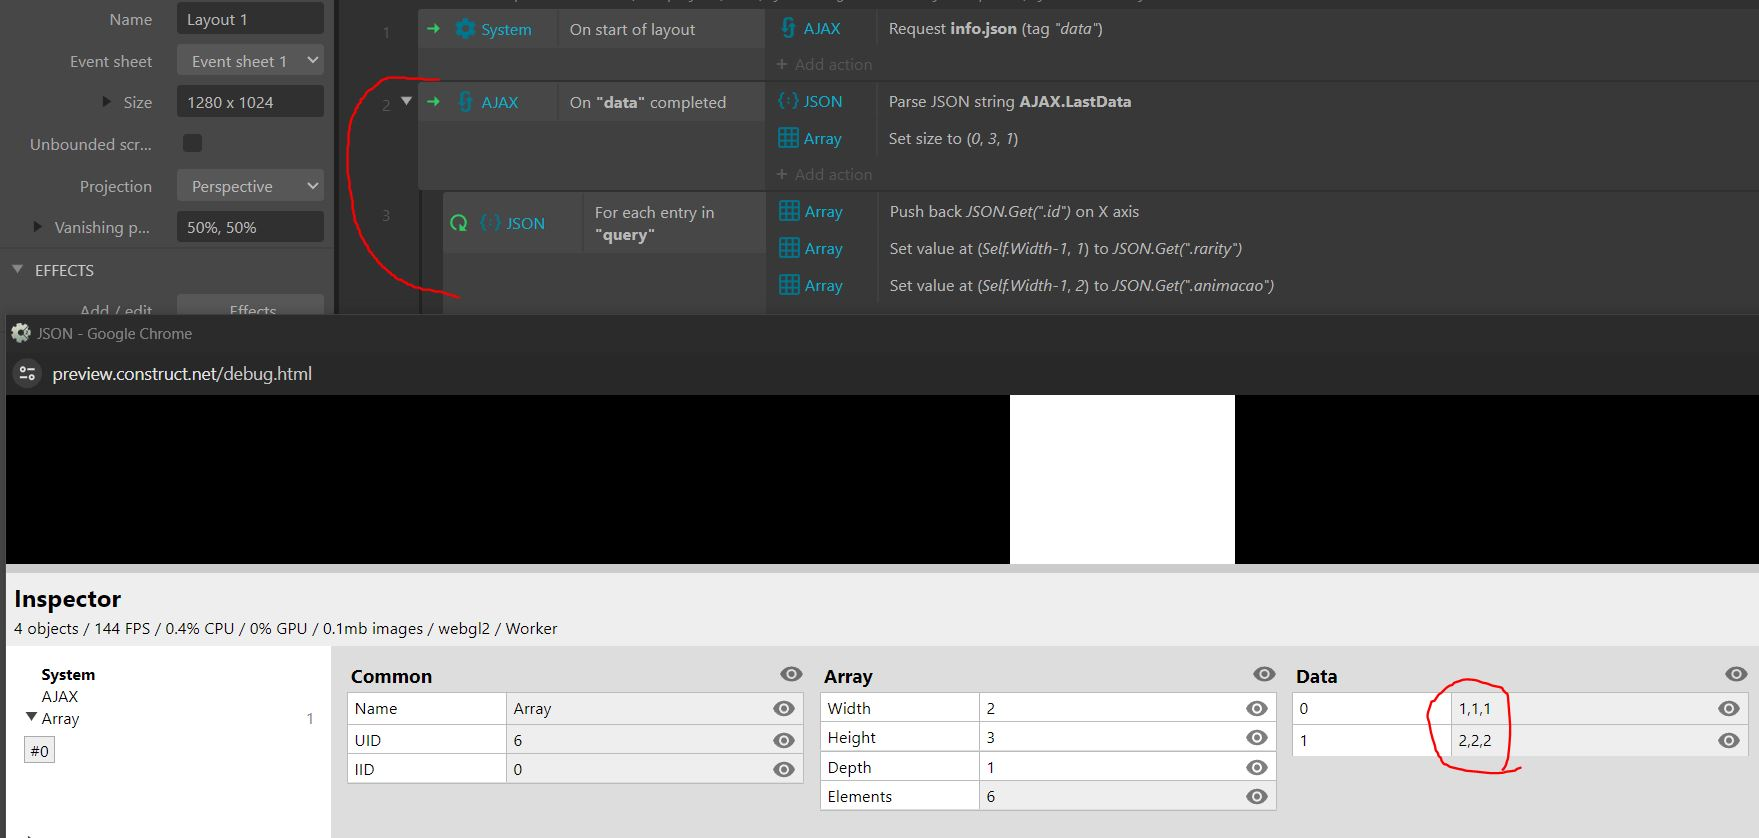Collapse event 2 sub-events arrow
The height and width of the screenshot is (838, 1759).
click(406, 101)
